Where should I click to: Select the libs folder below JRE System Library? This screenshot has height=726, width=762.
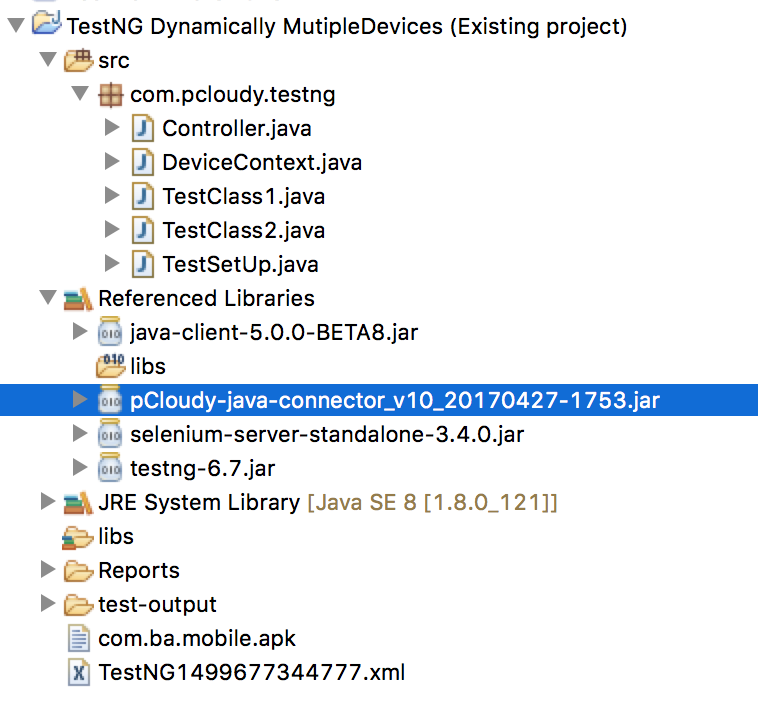[x=116, y=536]
